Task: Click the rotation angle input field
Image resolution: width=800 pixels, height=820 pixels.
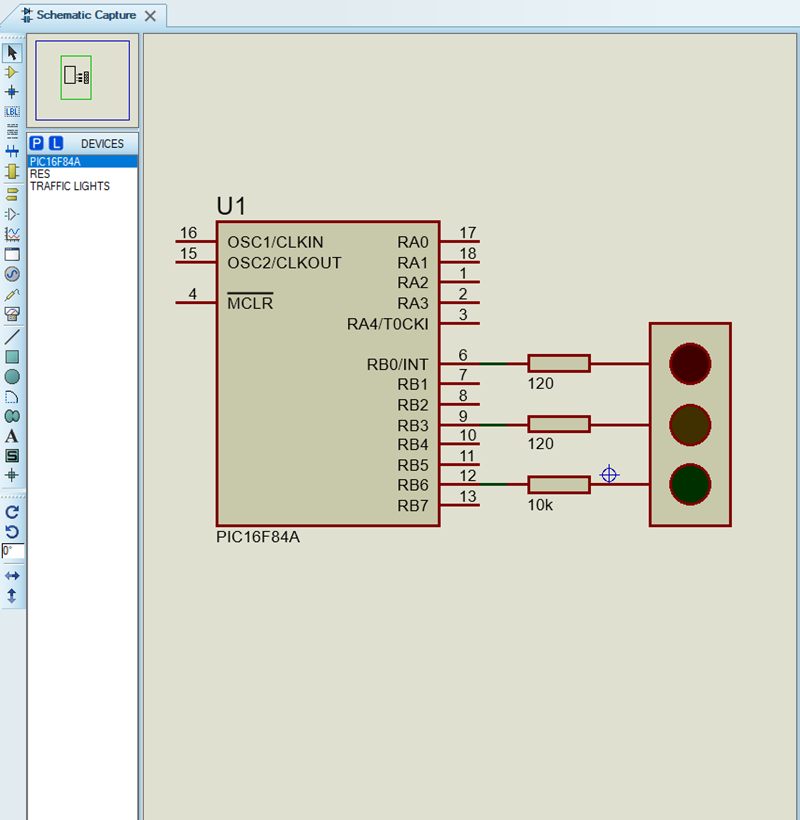Action: [12, 551]
